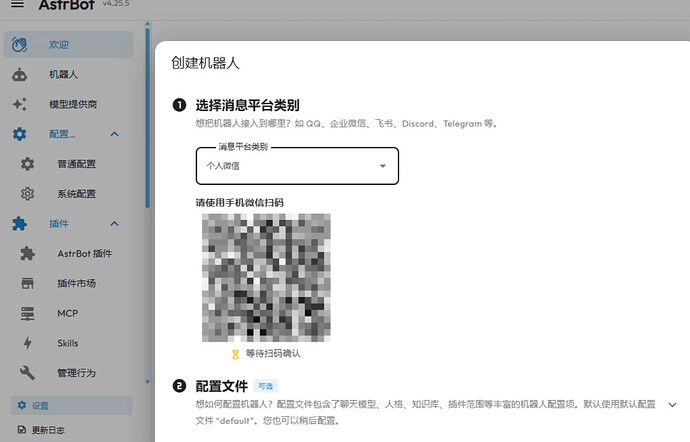Click the 请使用手机微信扫码 label
Image resolution: width=690 pixels, height=442 pixels.
pos(239,203)
